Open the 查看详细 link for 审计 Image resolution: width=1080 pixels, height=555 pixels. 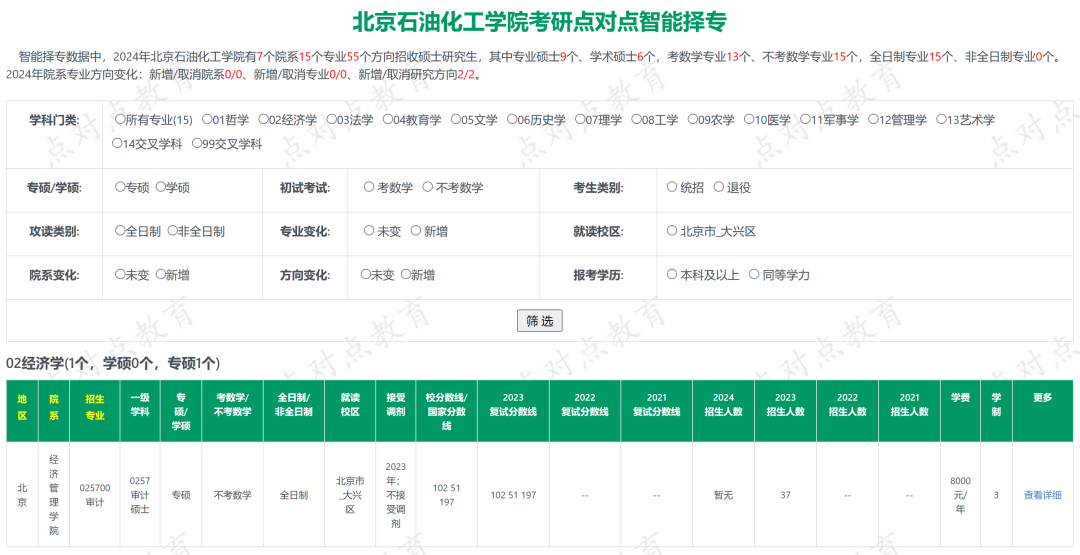(x=1042, y=495)
